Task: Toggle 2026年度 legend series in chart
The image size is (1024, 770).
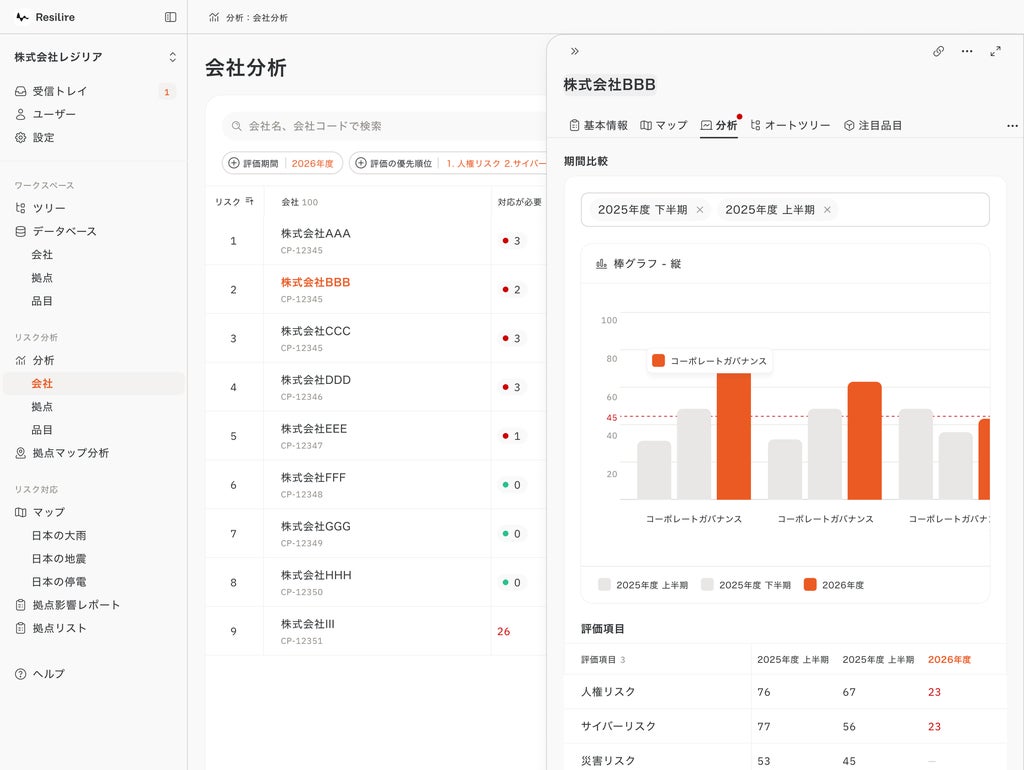Action: (833, 585)
